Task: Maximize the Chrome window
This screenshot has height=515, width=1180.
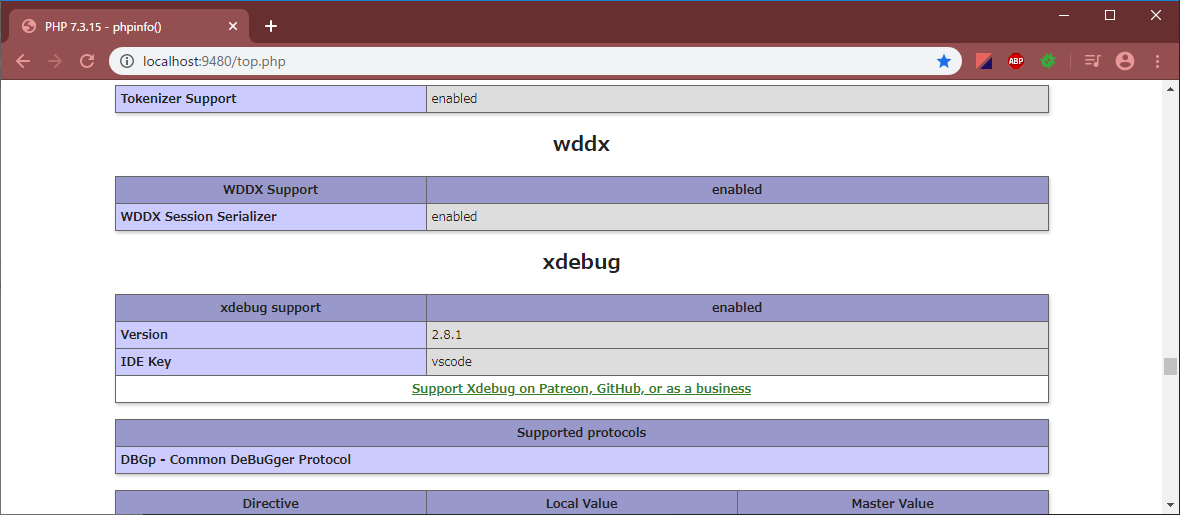Action: coord(1109,15)
